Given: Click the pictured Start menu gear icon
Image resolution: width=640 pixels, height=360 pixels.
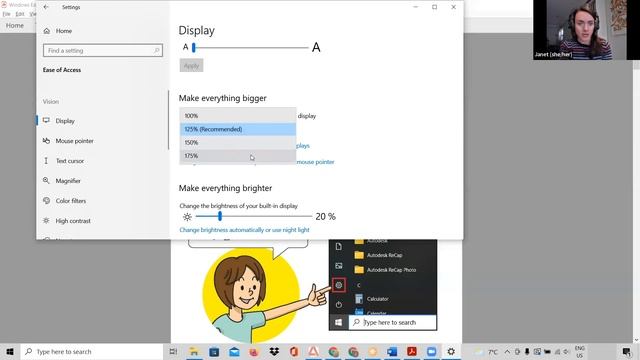Looking at the screenshot, I should pos(339,285).
